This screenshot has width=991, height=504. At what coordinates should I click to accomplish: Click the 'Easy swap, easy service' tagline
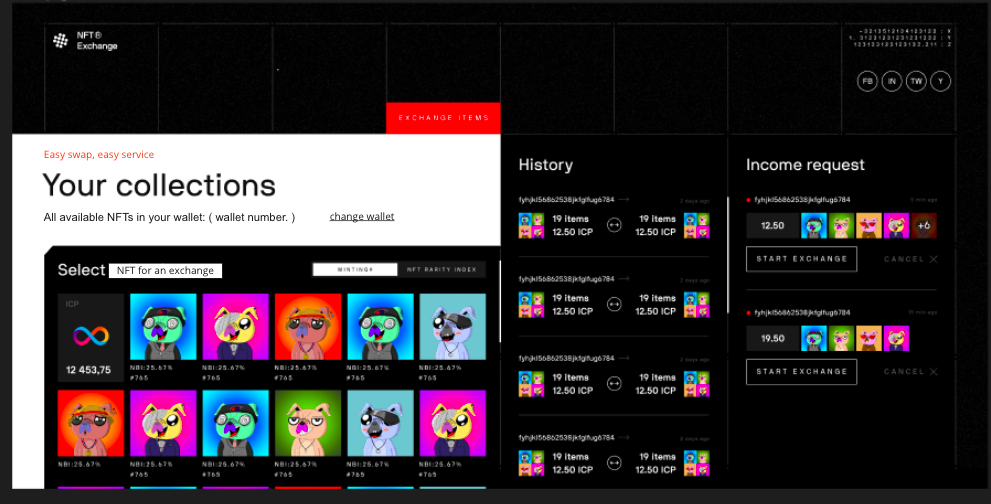pyautogui.click(x=99, y=154)
